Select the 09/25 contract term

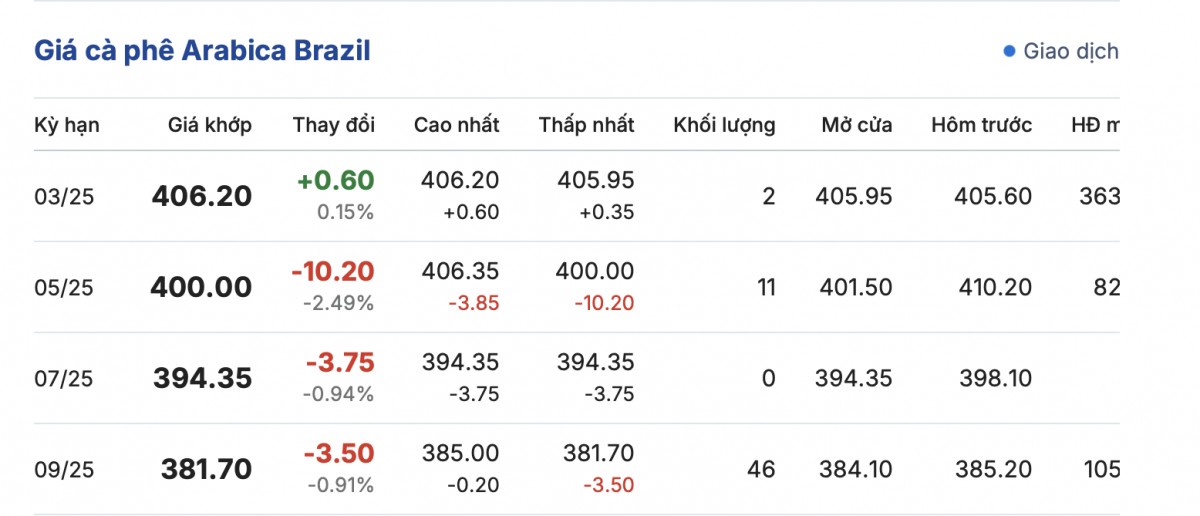pyautogui.click(x=64, y=469)
